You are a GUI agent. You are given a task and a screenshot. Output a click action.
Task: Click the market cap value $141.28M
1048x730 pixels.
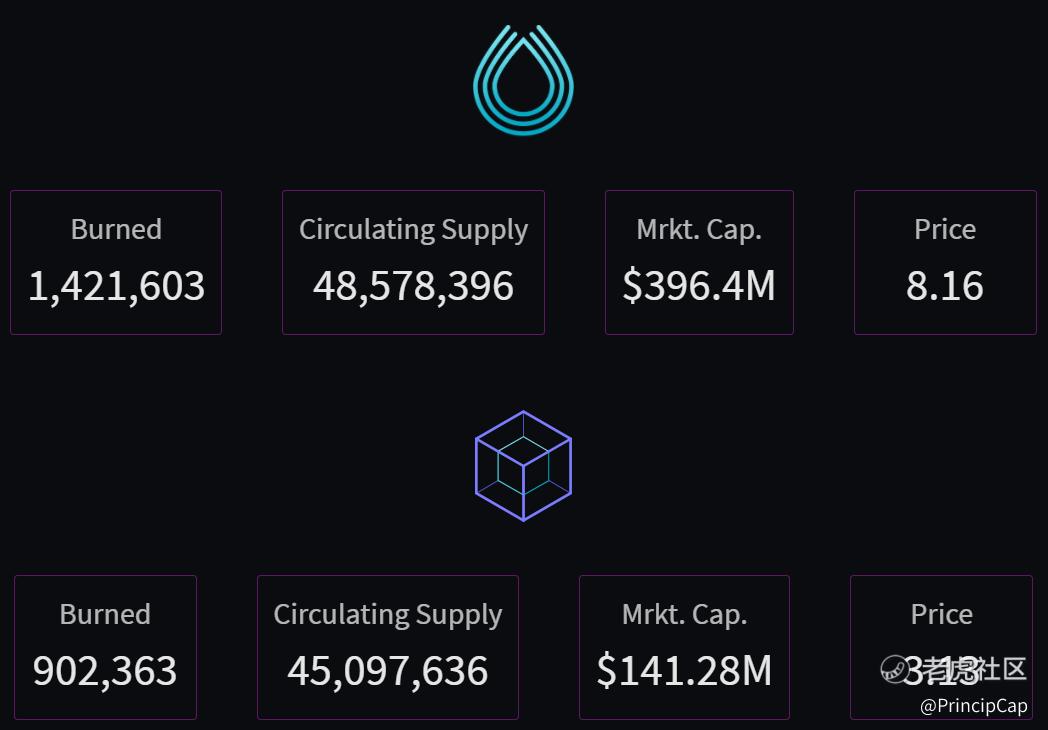pyautogui.click(x=685, y=671)
